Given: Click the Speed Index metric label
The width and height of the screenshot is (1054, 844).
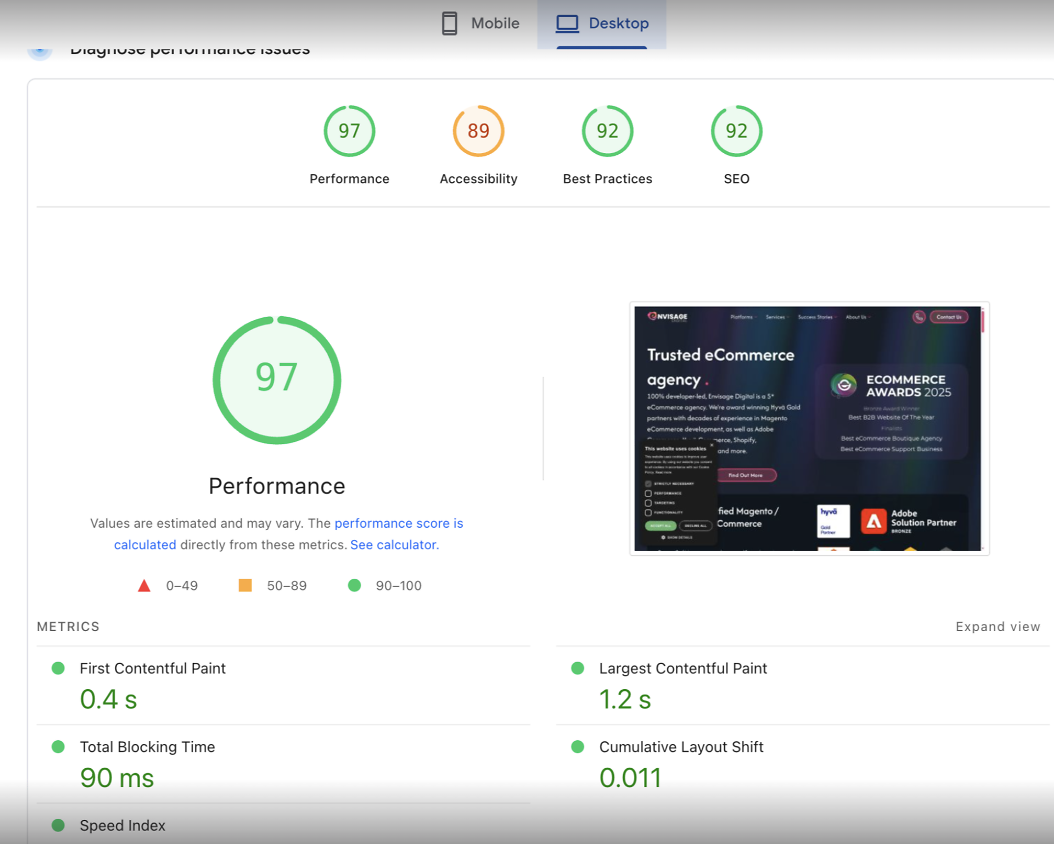Looking at the screenshot, I should coord(122,826).
